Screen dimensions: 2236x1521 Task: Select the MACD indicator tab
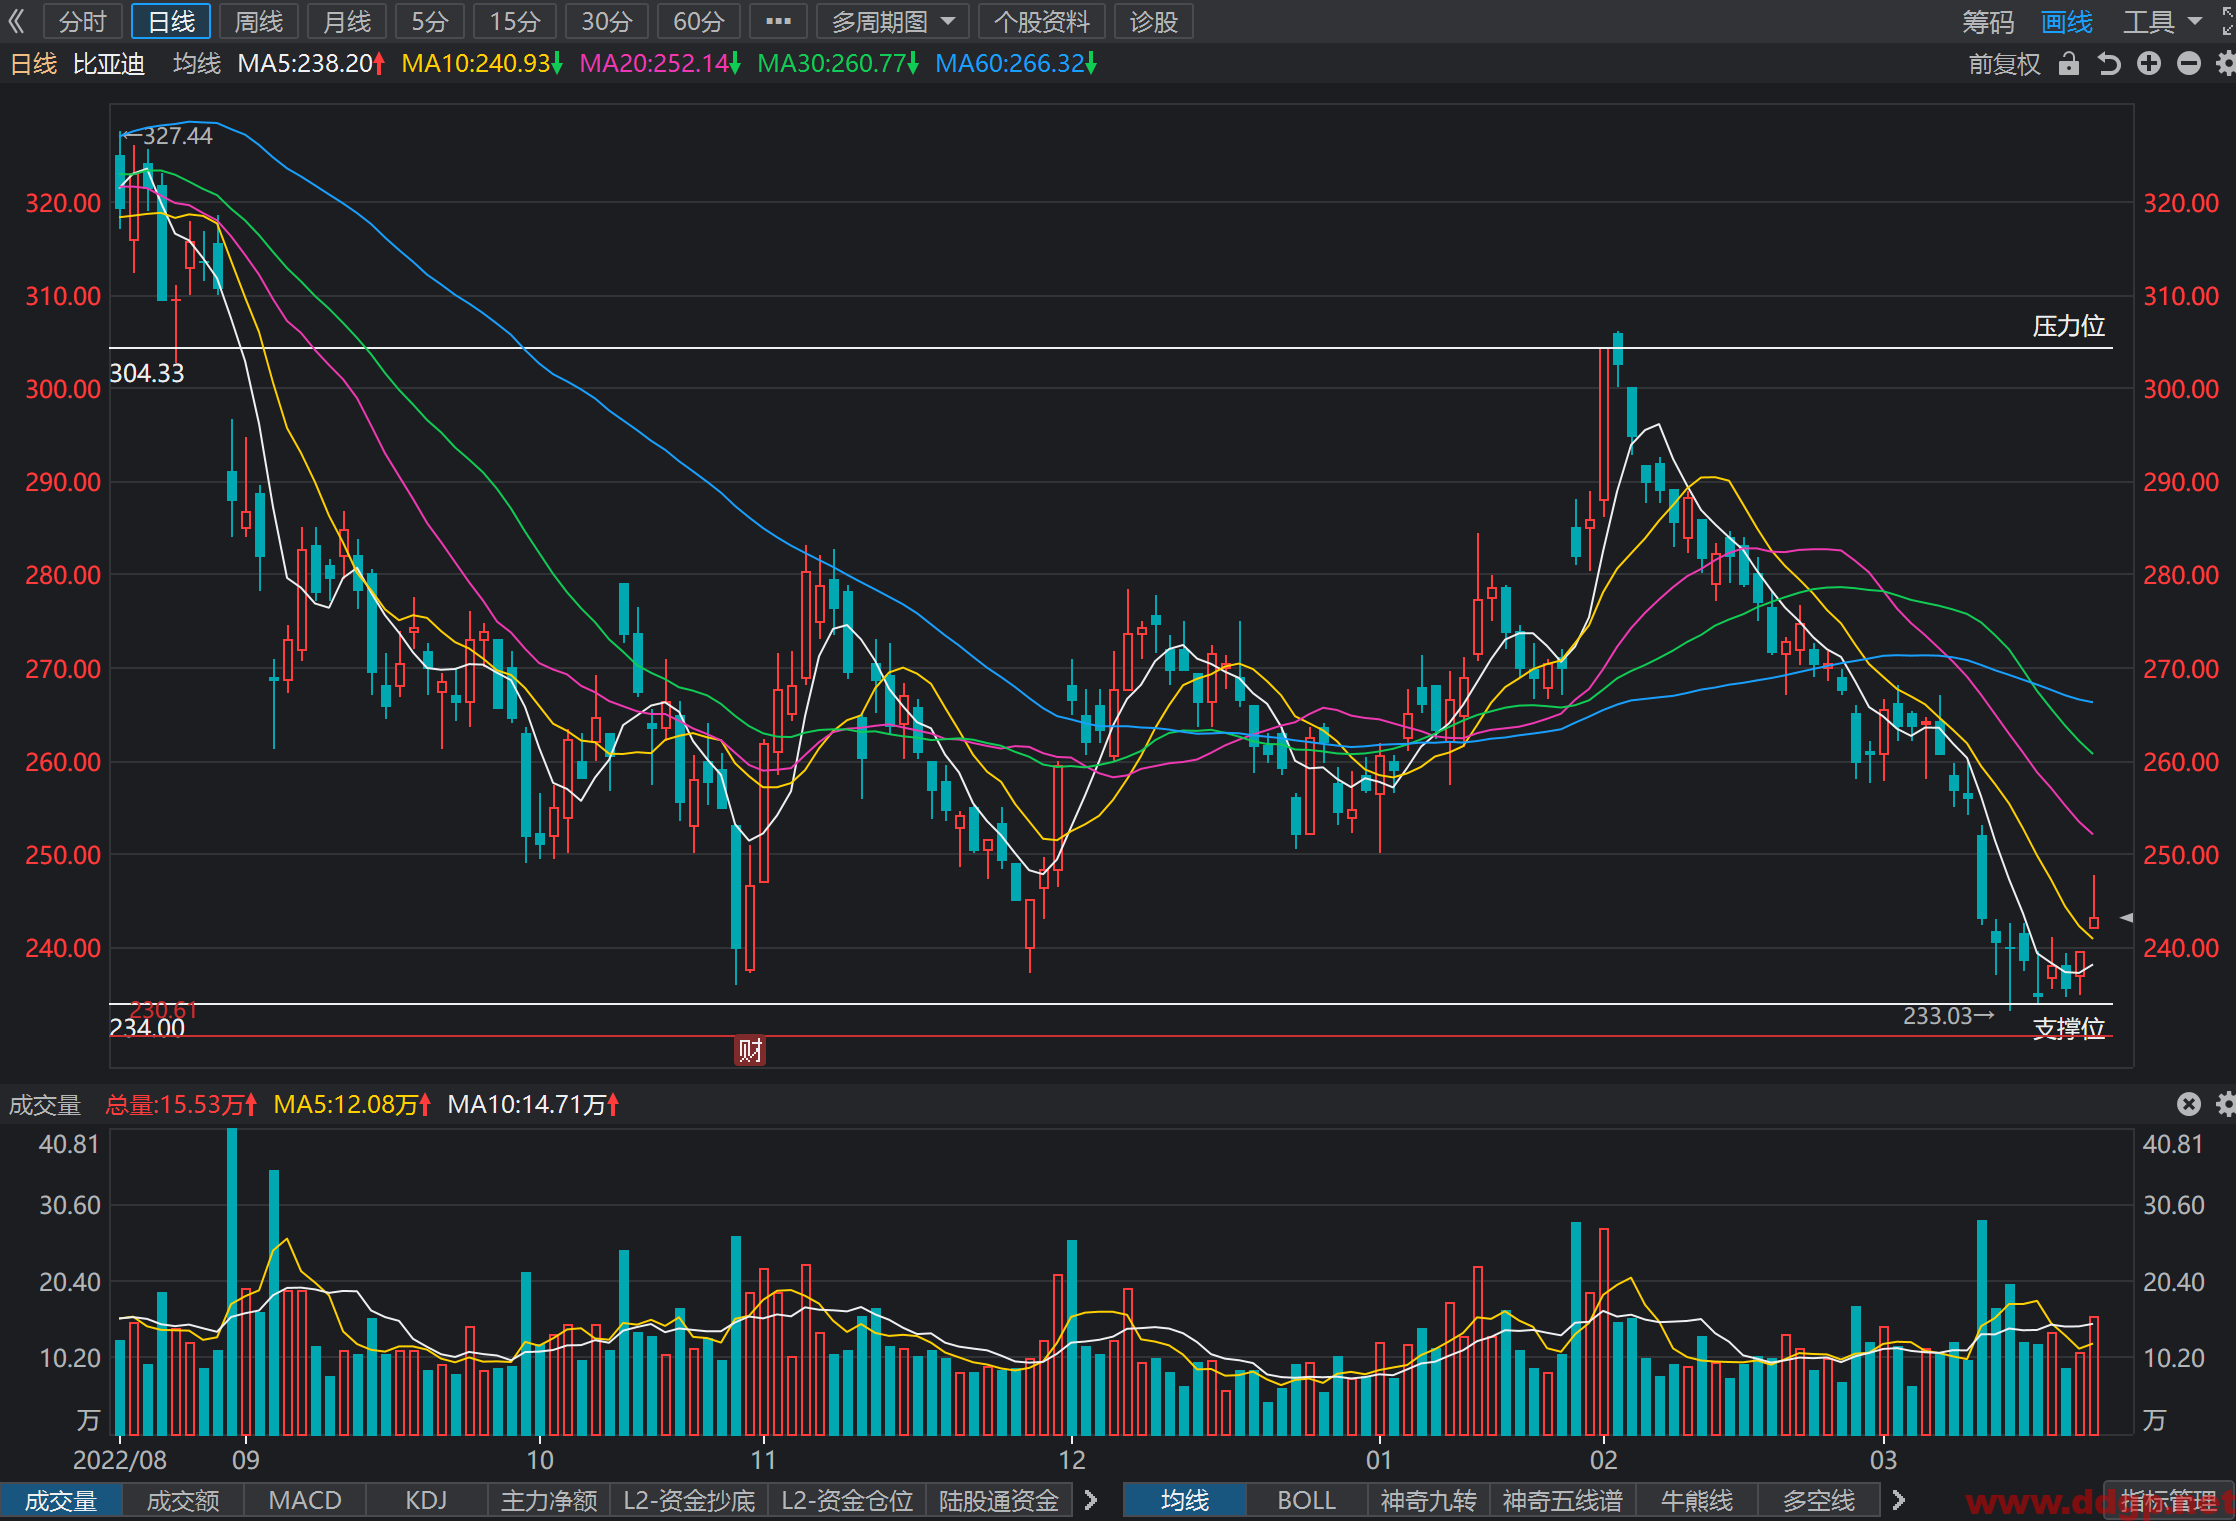305,1501
